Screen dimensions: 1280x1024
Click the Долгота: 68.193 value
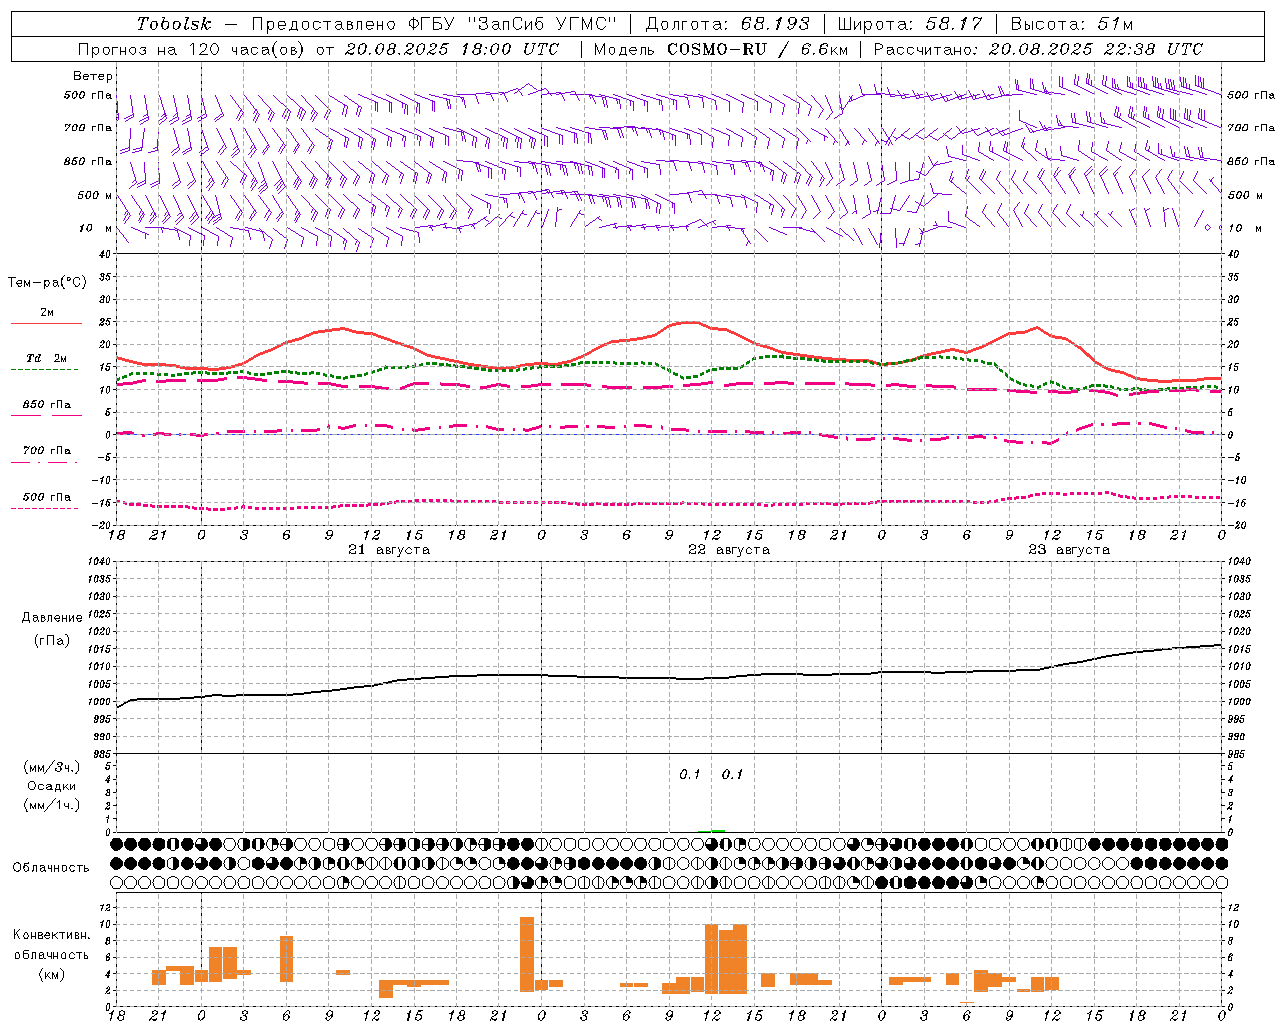click(x=728, y=24)
